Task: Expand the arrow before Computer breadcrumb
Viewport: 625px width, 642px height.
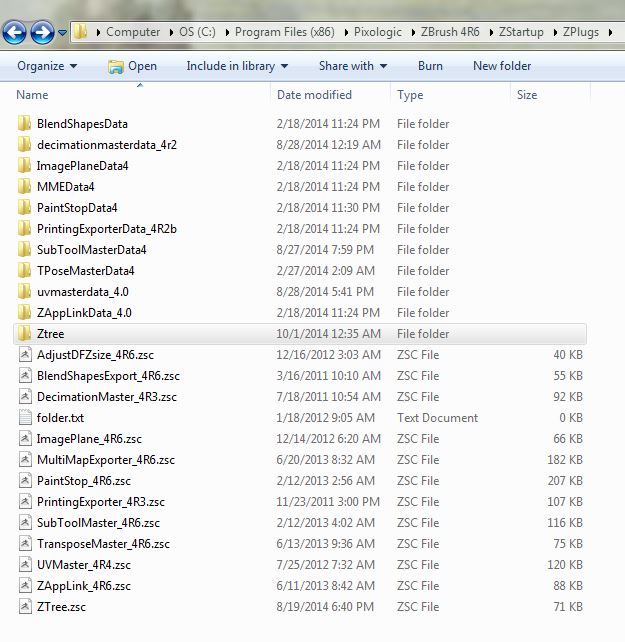Action: [x=98, y=32]
